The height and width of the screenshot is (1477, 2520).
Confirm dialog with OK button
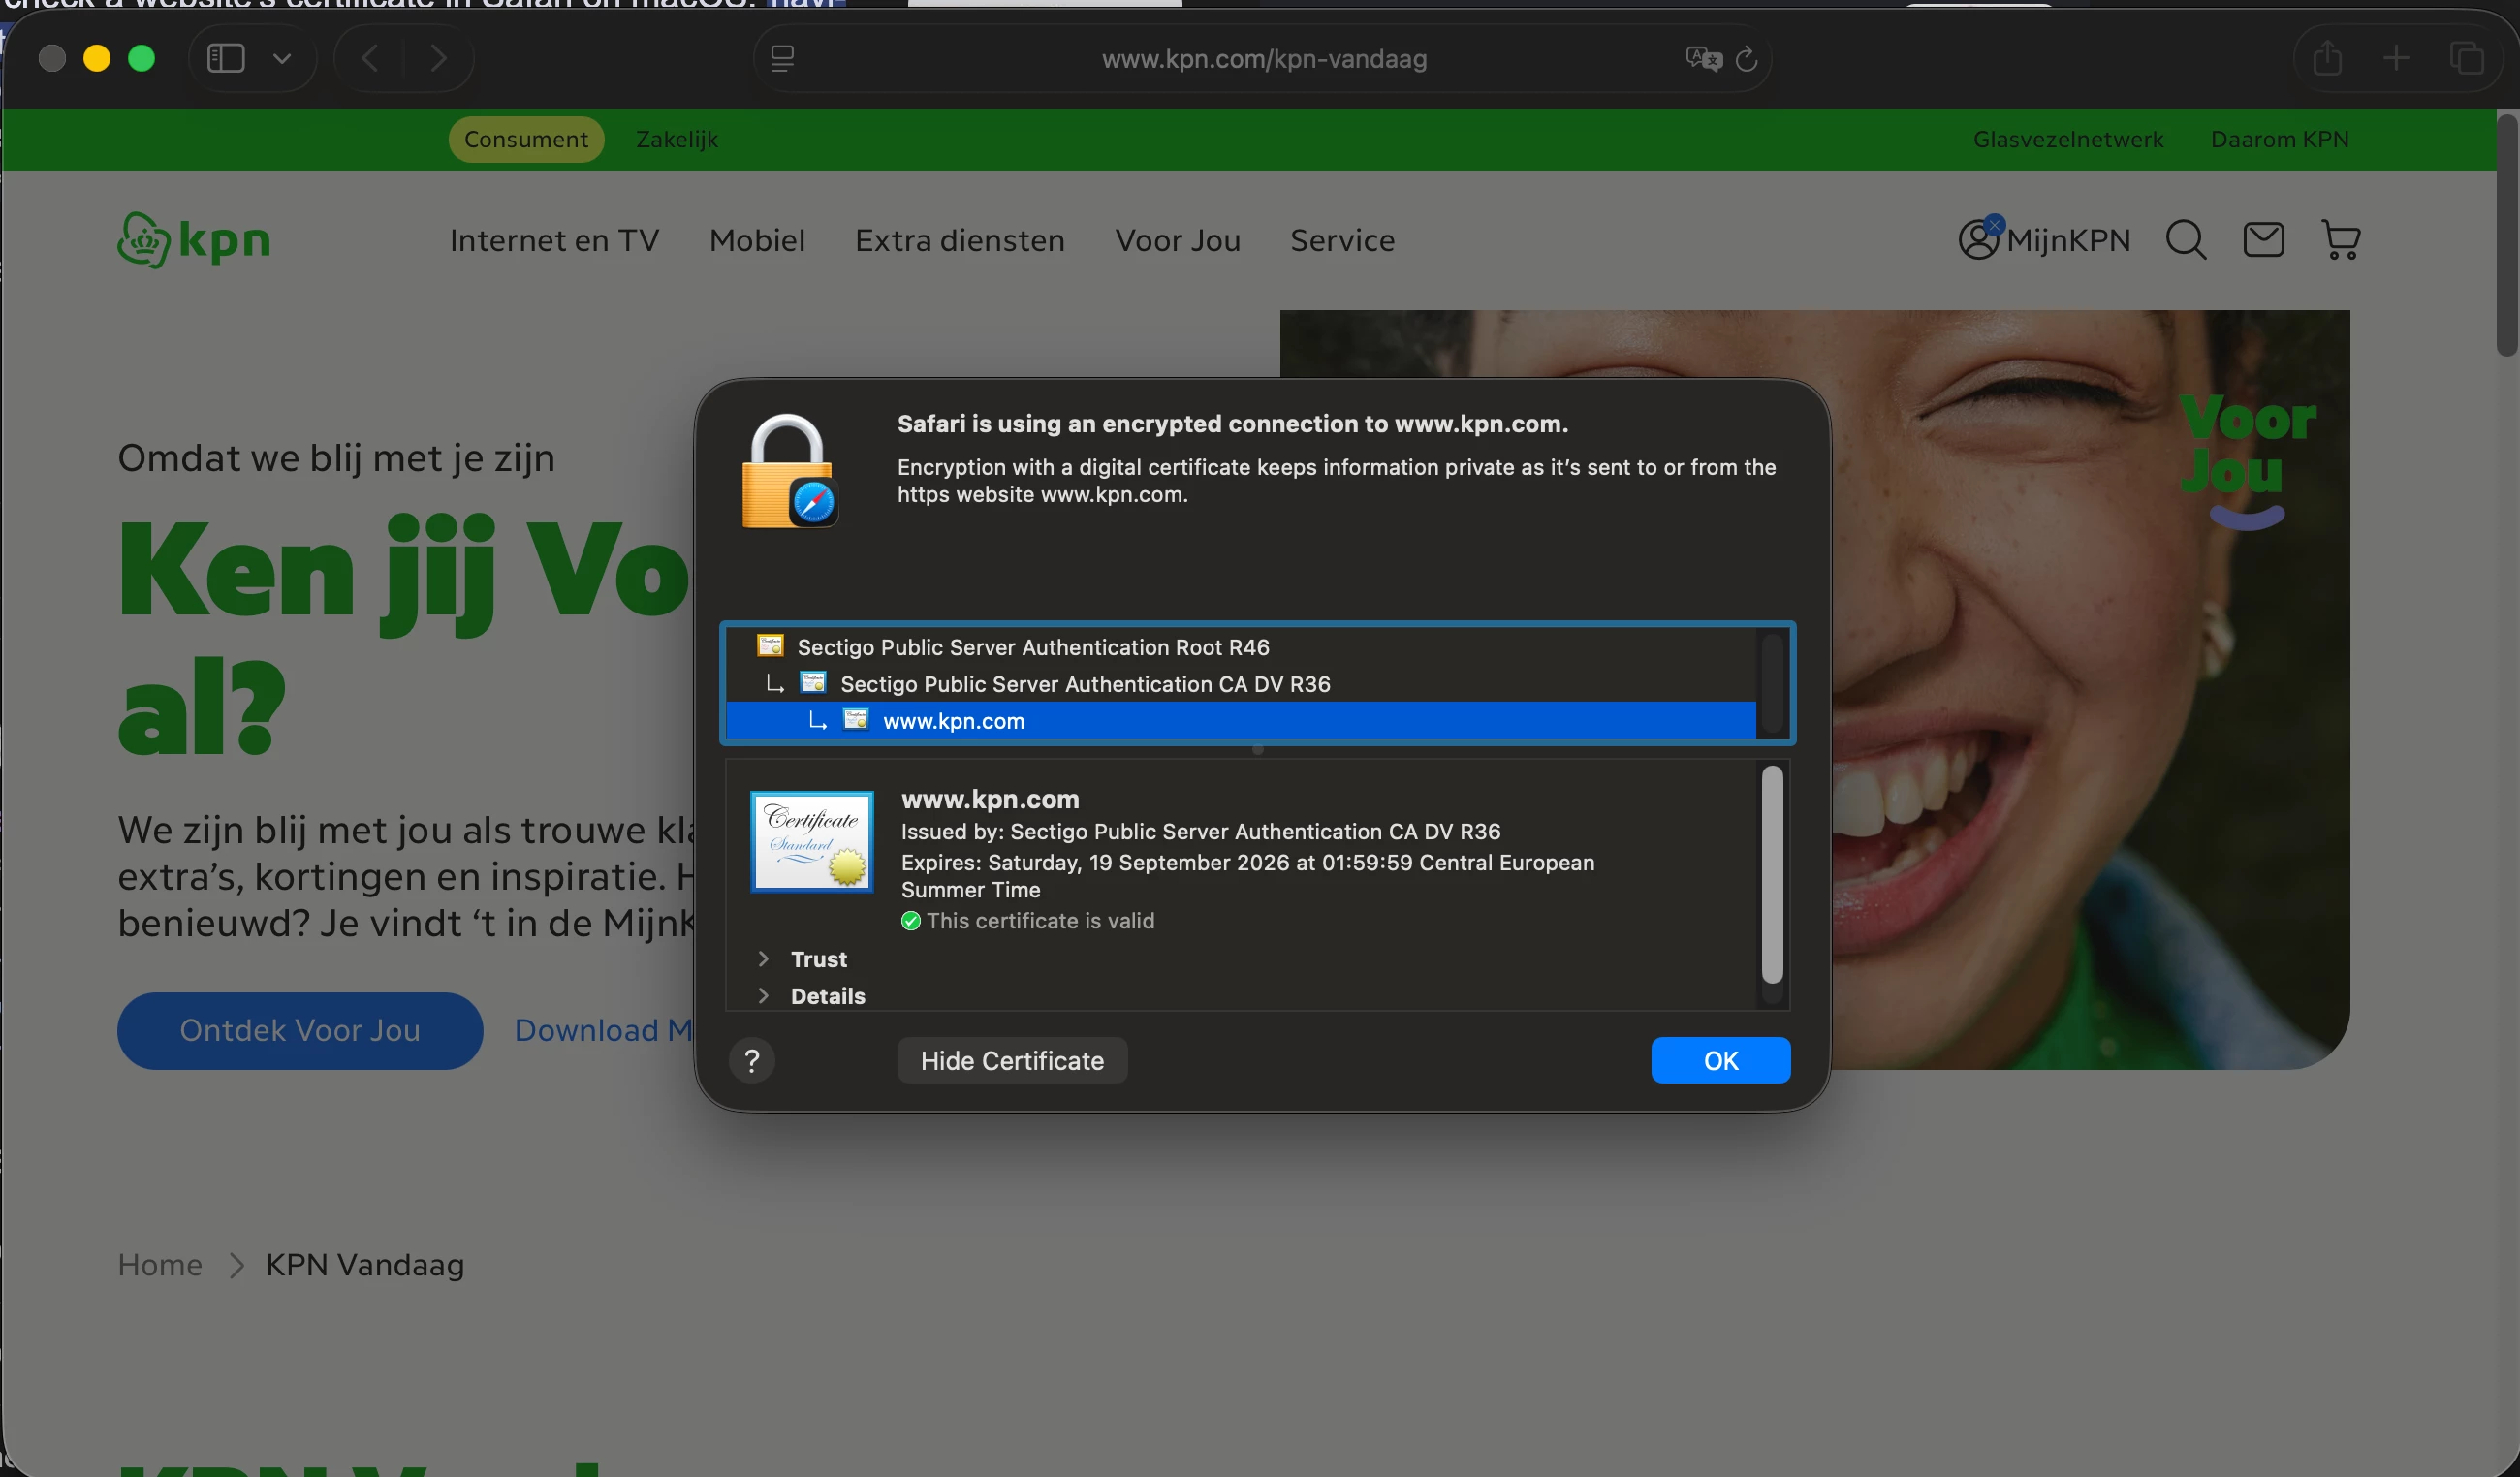coord(1720,1060)
